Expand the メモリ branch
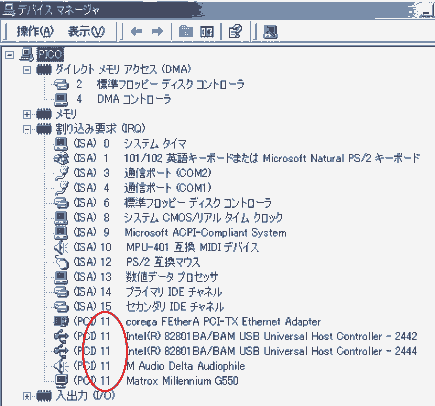 click(27, 114)
